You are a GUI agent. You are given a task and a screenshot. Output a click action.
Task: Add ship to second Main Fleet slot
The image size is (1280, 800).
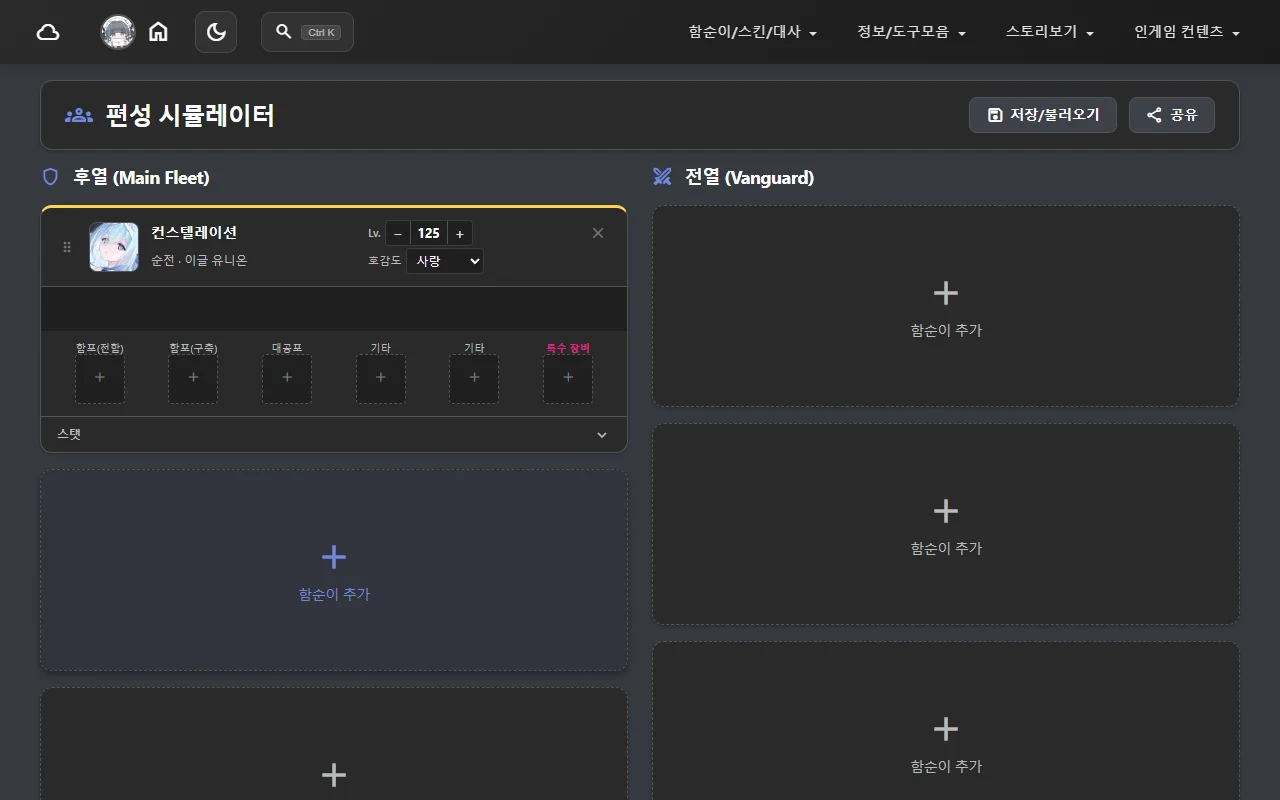click(334, 571)
